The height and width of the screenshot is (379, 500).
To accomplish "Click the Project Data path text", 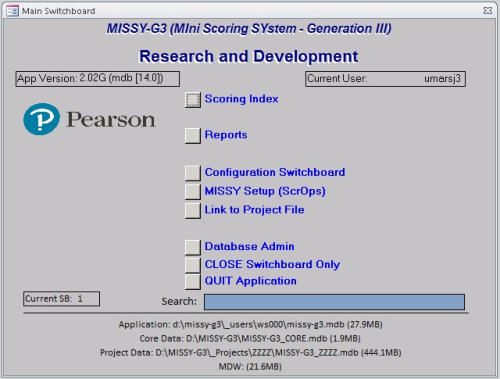I will point(250,353).
